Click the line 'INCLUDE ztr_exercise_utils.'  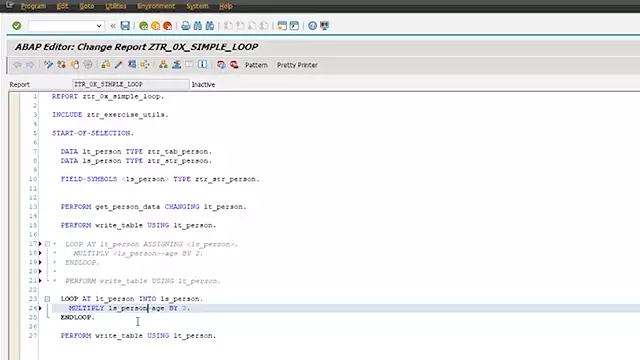click(x=110, y=115)
